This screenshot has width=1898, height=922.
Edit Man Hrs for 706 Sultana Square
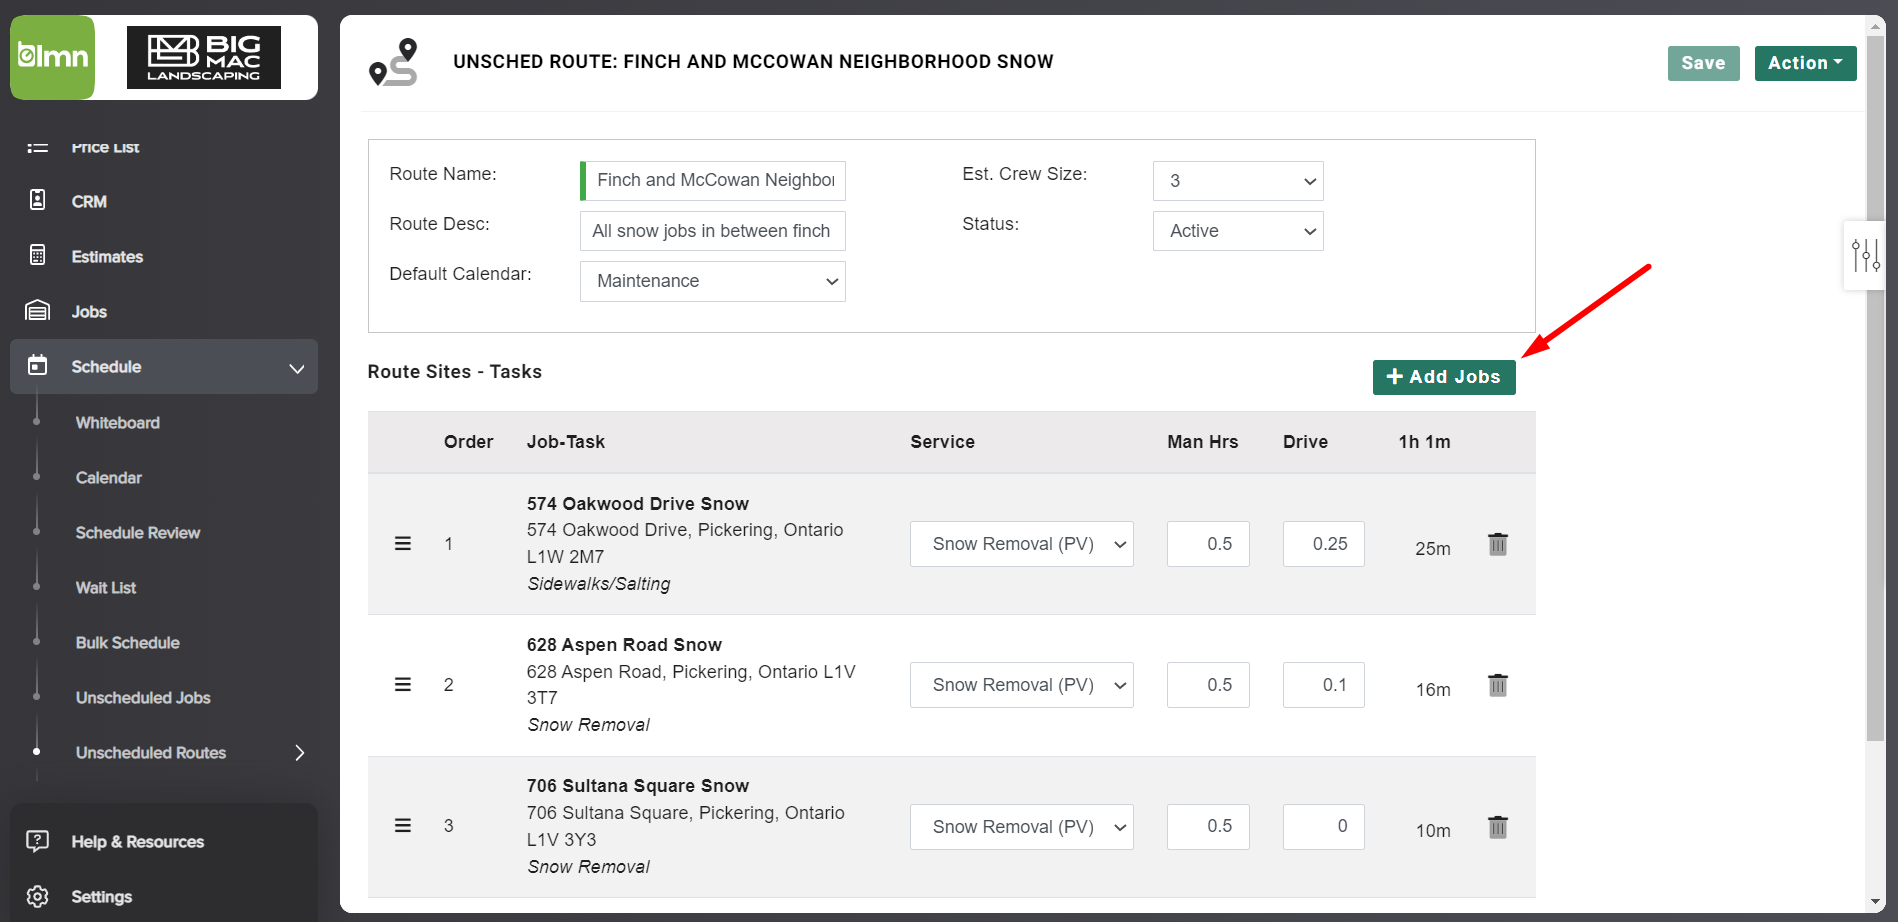pos(1208,827)
